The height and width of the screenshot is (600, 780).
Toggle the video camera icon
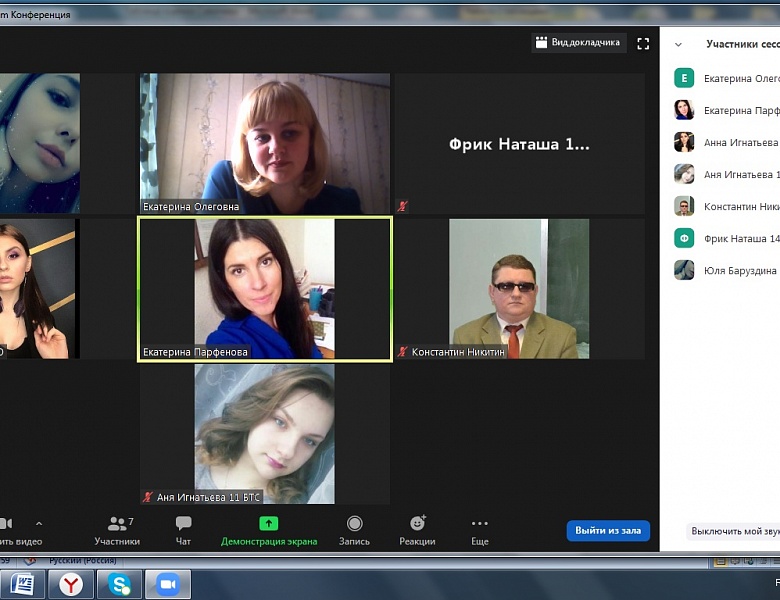click(x=6, y=523)
